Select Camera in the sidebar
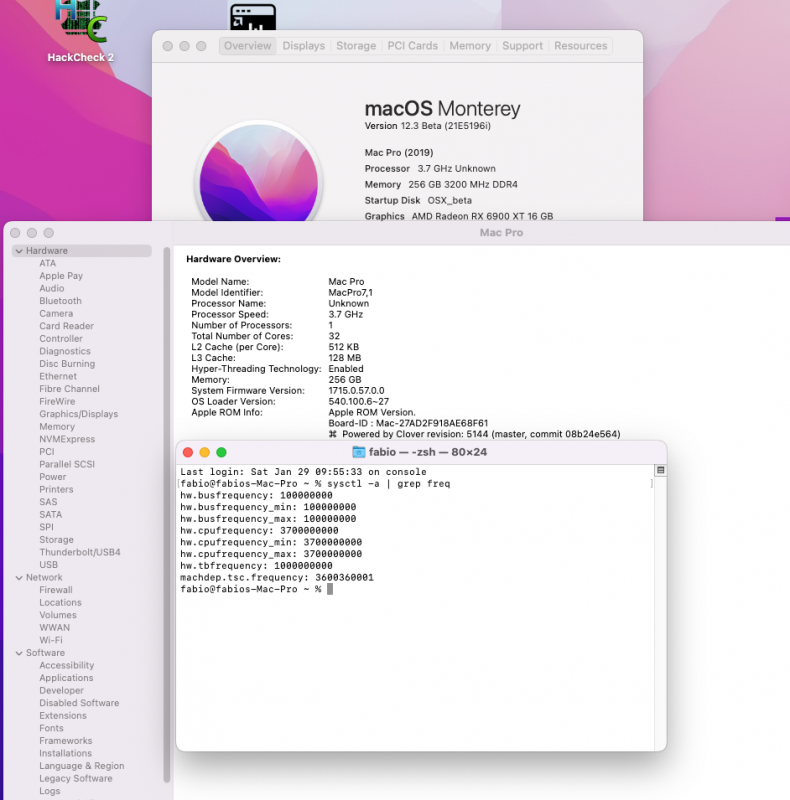 point(56,313)
